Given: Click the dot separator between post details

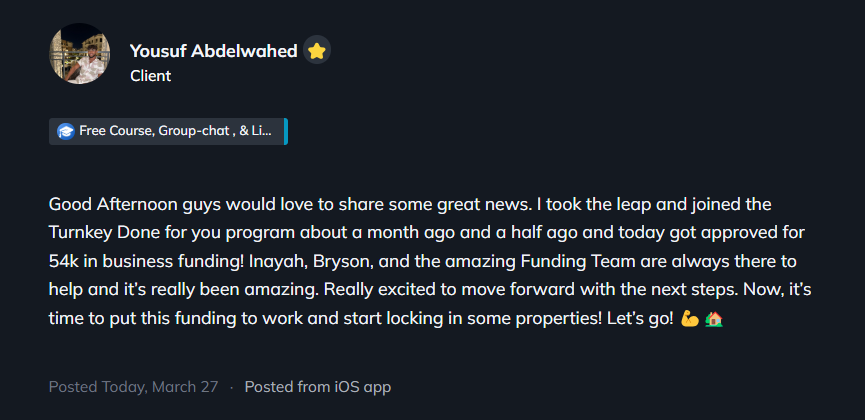Looking at the screenshot, I should click(x=231, y=386).
